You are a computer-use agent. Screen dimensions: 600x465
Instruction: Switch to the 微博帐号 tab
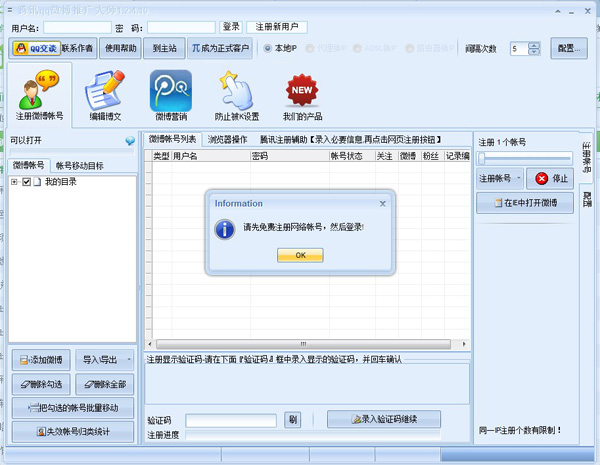pyautogui.click(x=29, y=165)
